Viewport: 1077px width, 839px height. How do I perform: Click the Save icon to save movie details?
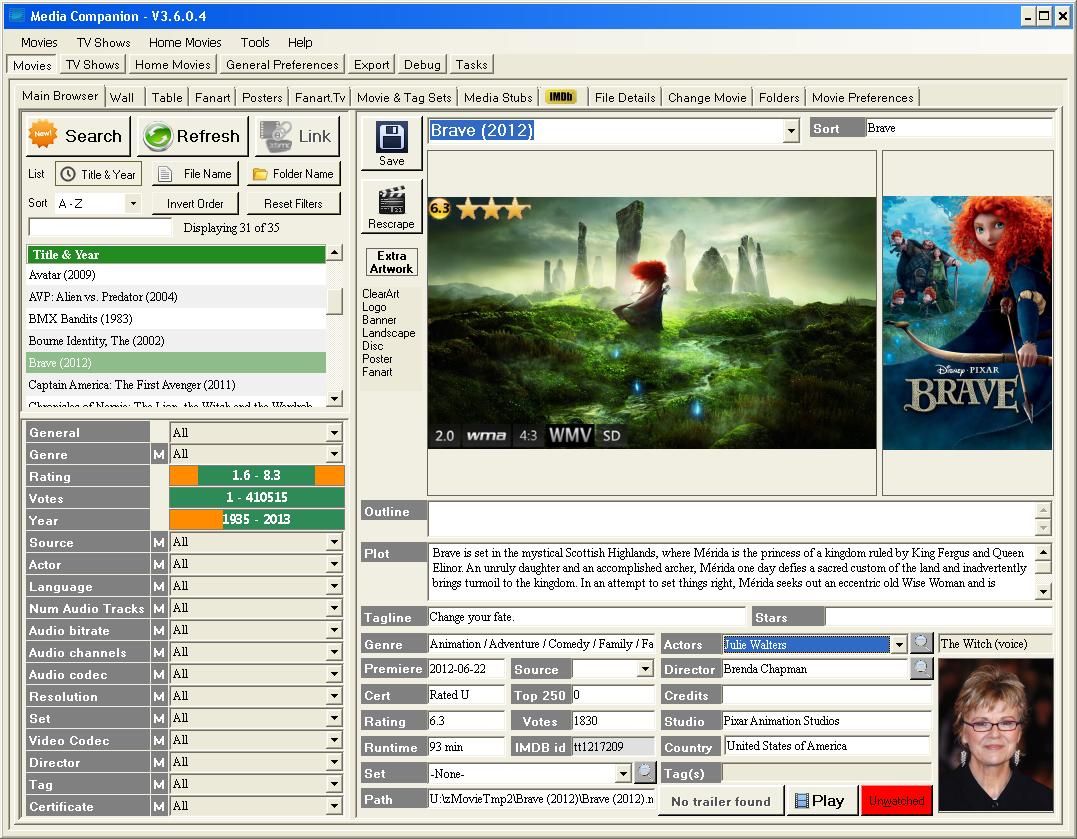click(x=390, y=137)
